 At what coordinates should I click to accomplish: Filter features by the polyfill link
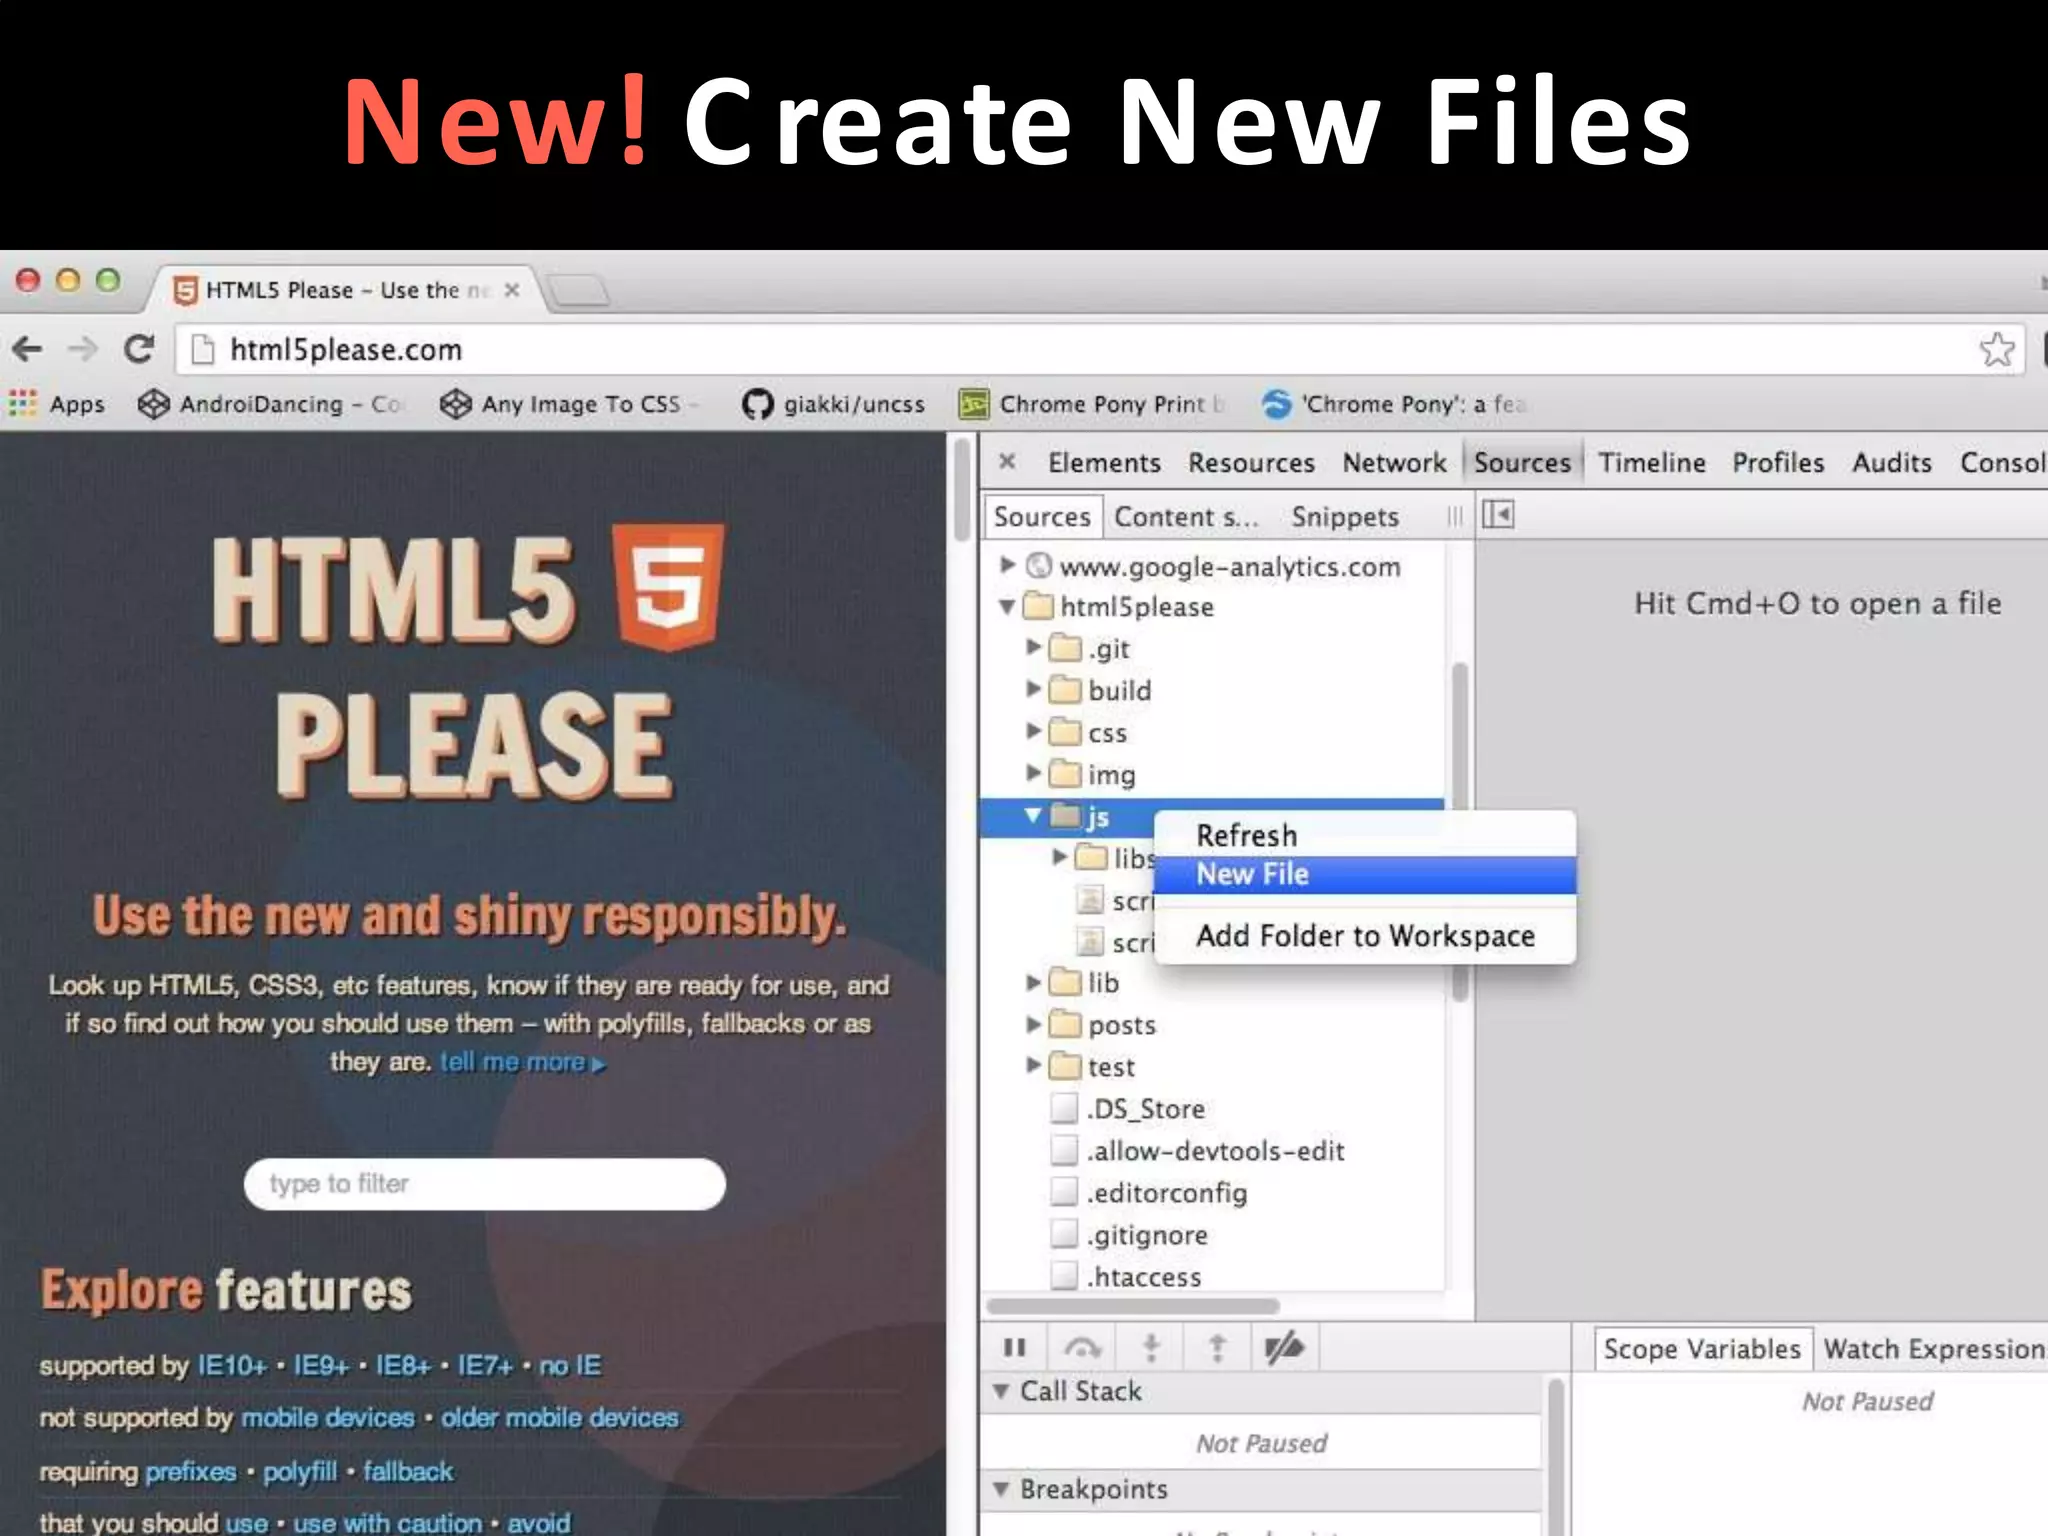point(300,1472)
